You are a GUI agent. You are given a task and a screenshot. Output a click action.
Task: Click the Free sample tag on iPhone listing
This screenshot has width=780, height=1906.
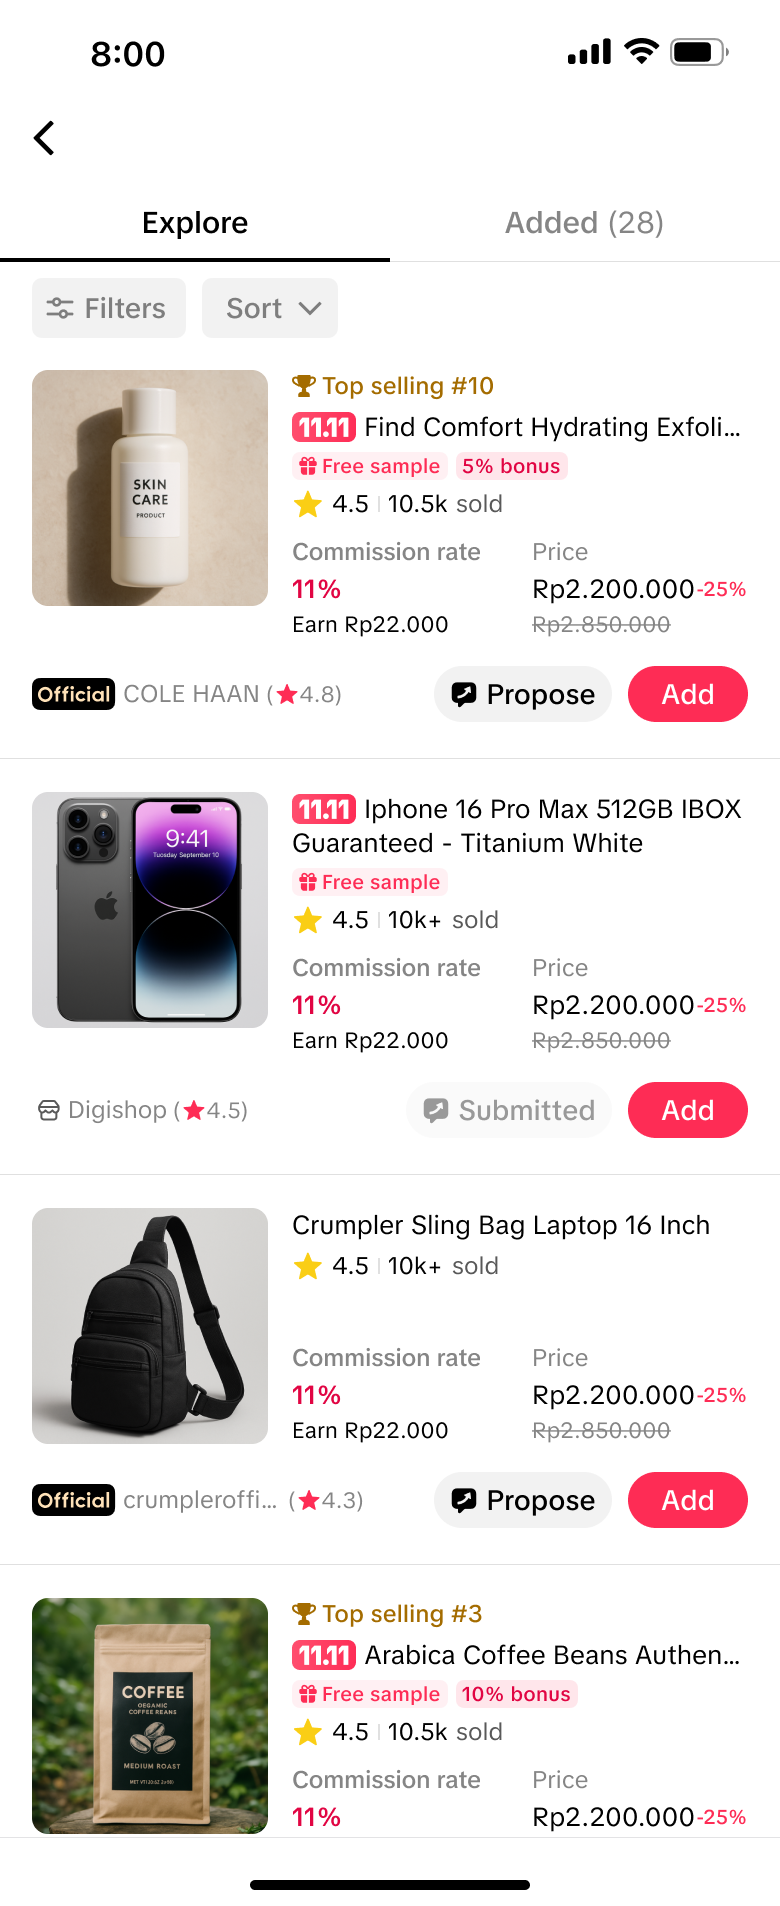[370, 882]
